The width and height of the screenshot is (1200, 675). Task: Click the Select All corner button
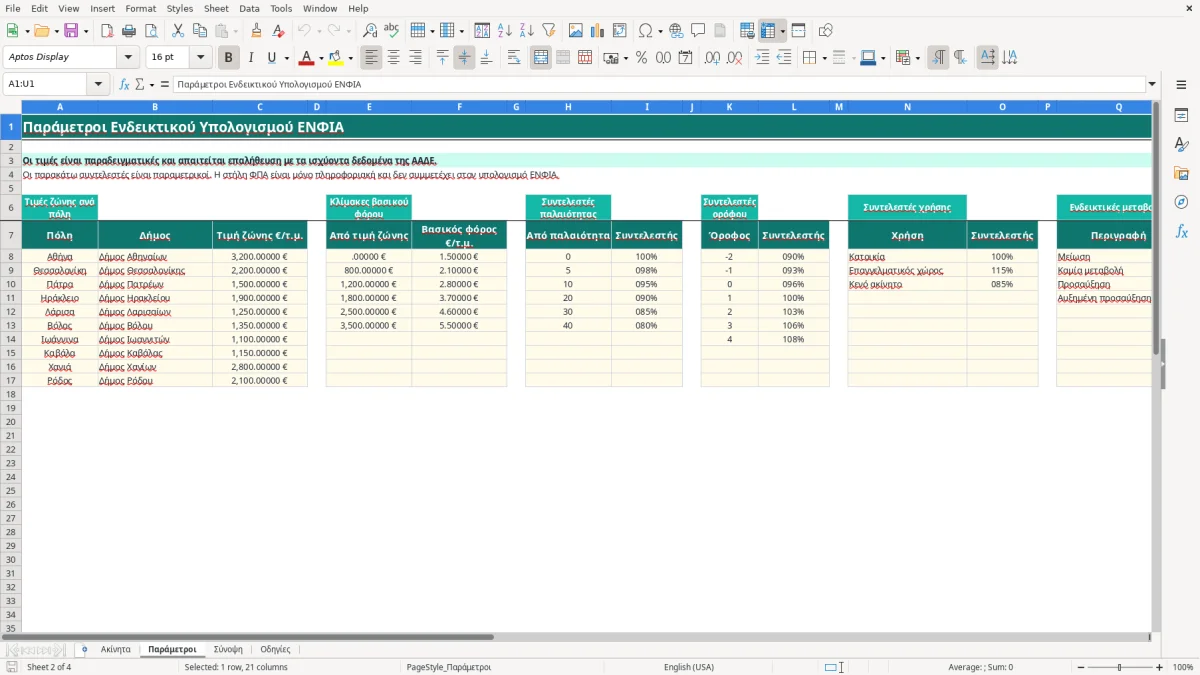(11, 107)
